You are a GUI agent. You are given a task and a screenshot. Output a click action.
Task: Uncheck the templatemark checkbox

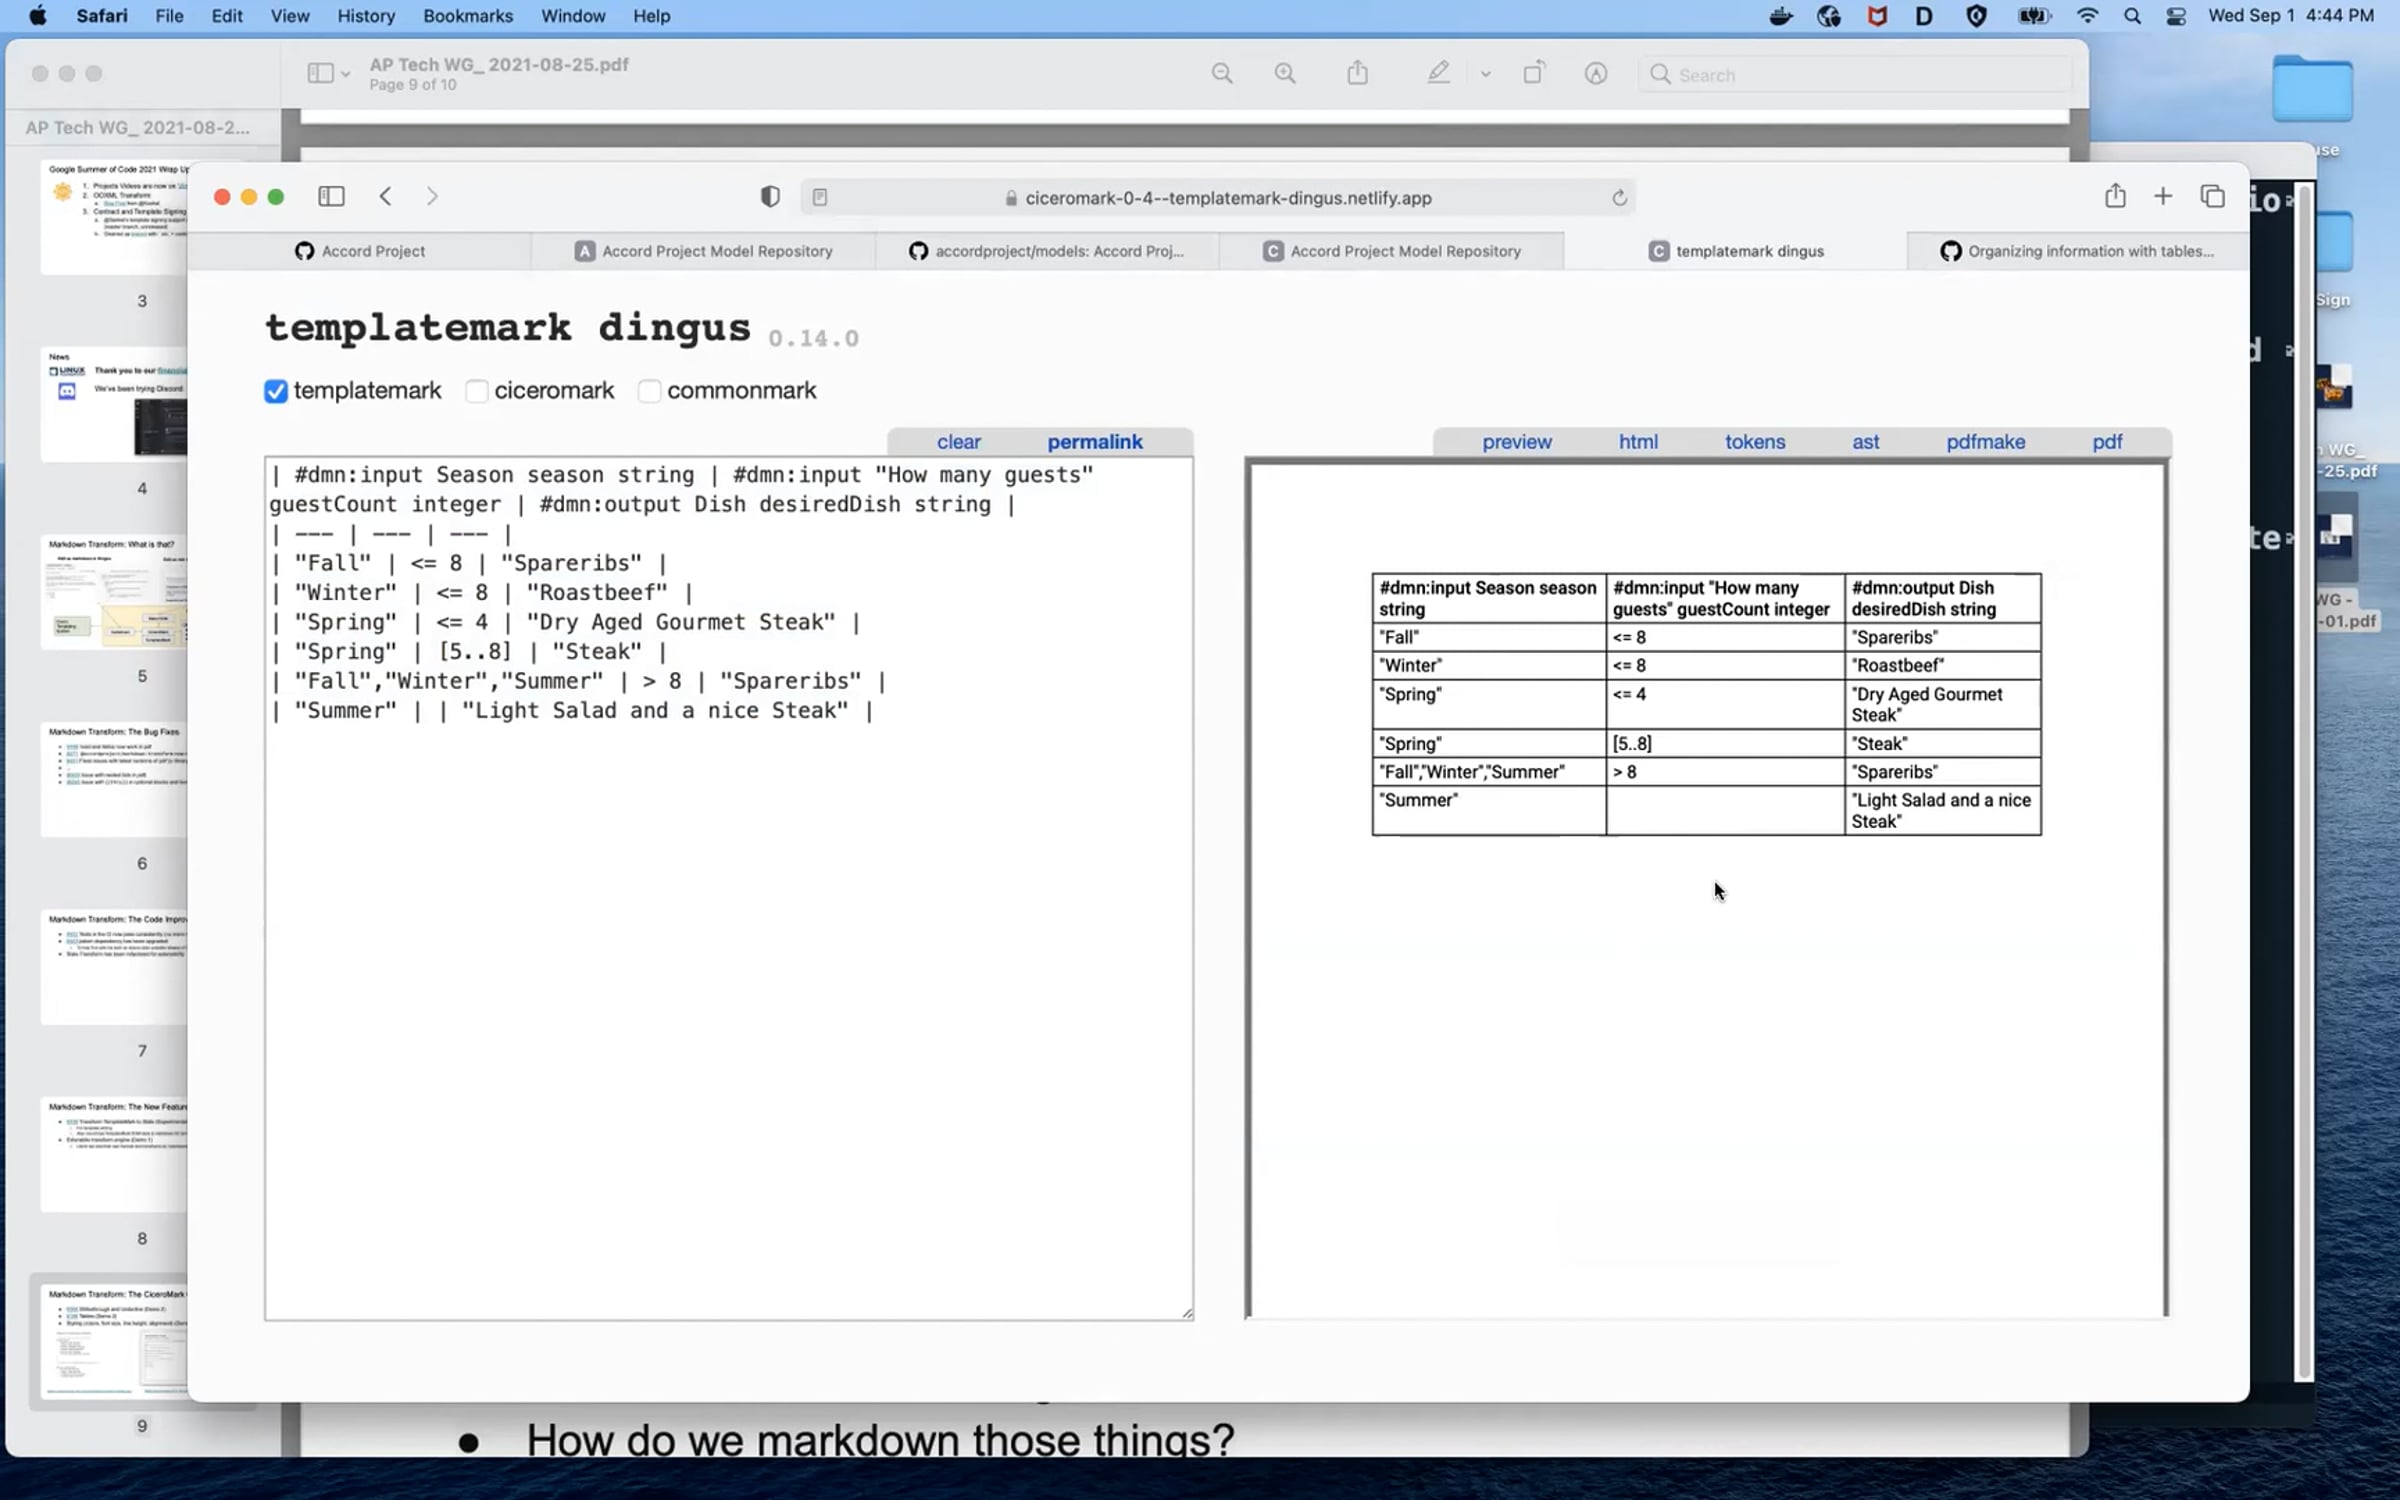(x=276, y=391)
